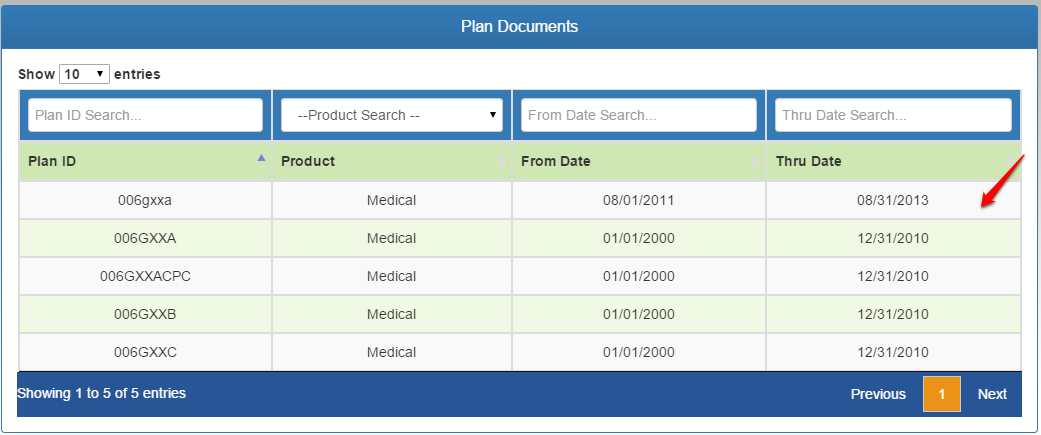
Task: Click the Product column sort icon
Action: pos(503,161)
